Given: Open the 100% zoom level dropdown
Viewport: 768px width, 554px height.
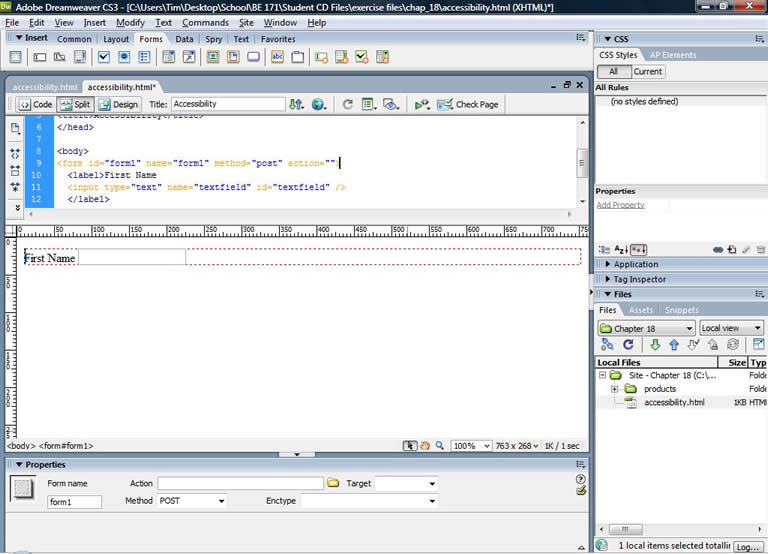Looking at the screenshot, I should click(471, 446).
